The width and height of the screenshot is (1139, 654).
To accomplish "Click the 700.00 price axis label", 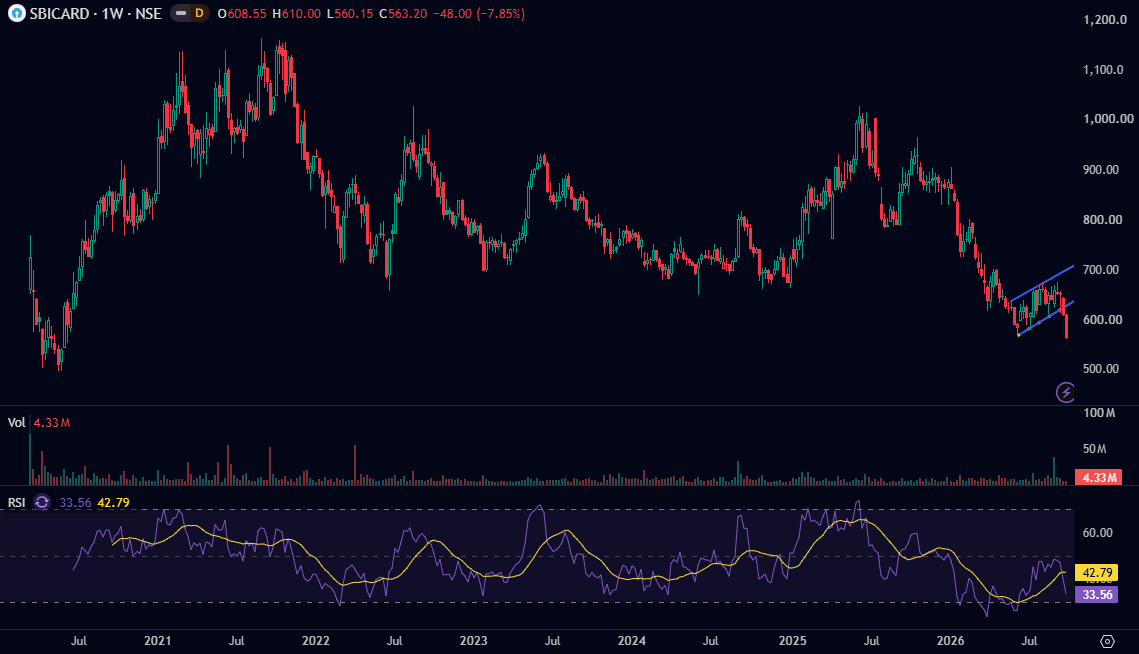I will point(1101,270).
